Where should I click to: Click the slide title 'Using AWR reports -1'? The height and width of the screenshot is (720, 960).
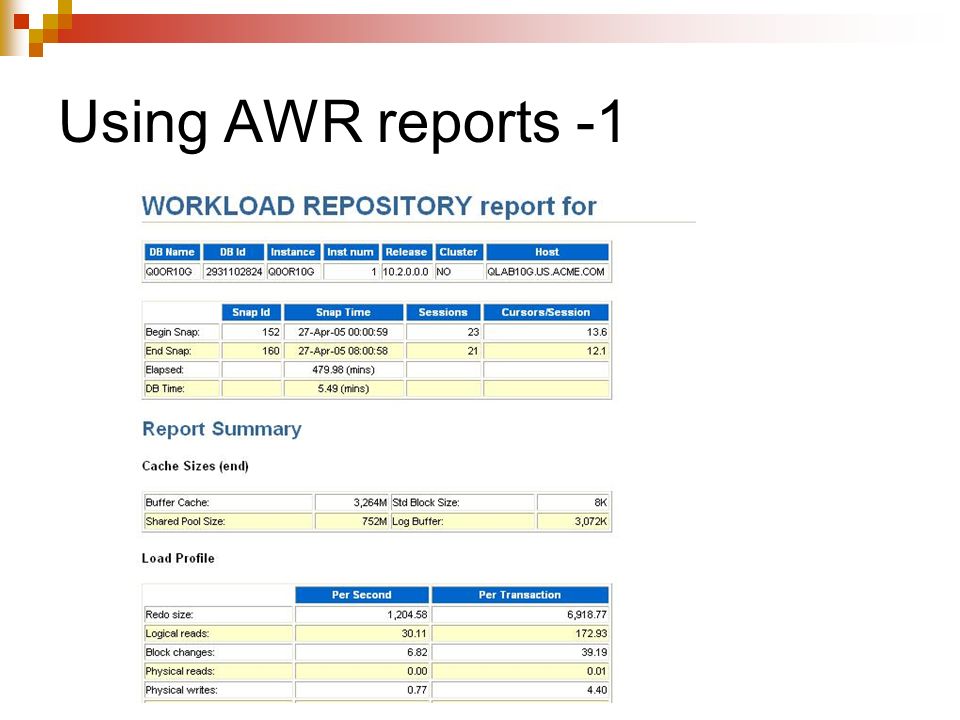tap(341, 122)
